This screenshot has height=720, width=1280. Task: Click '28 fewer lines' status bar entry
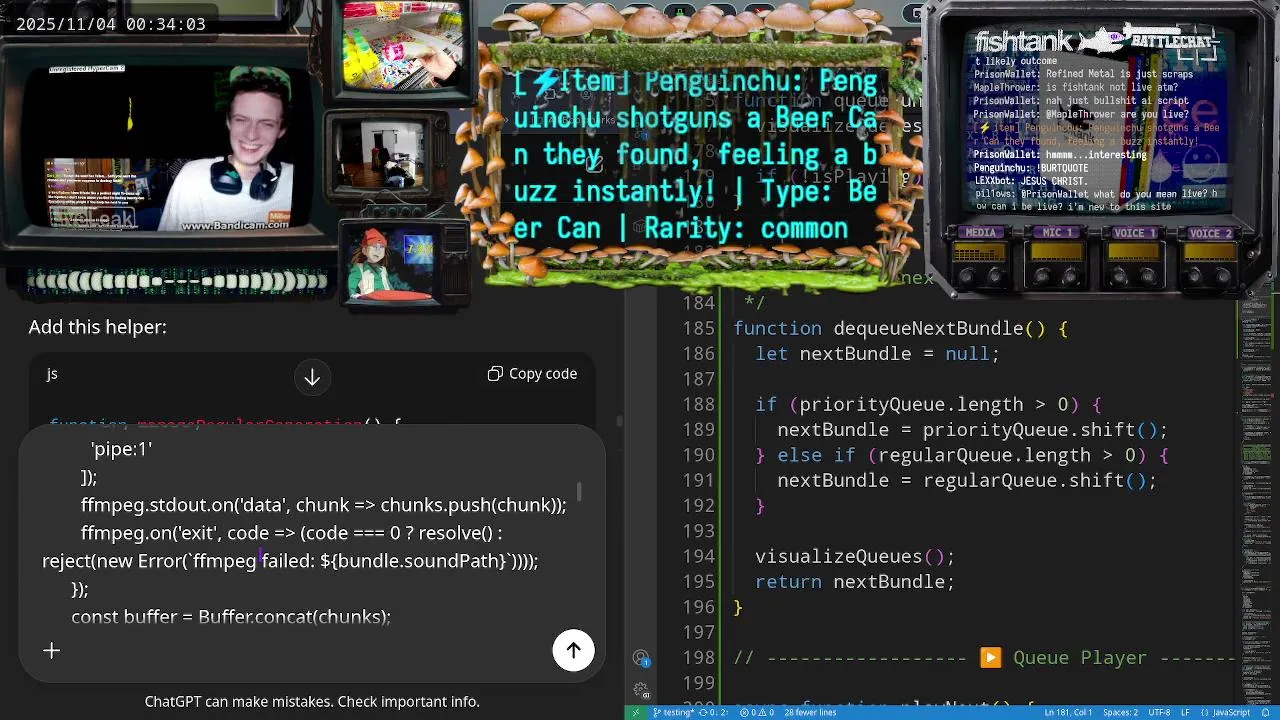point(810,713)
